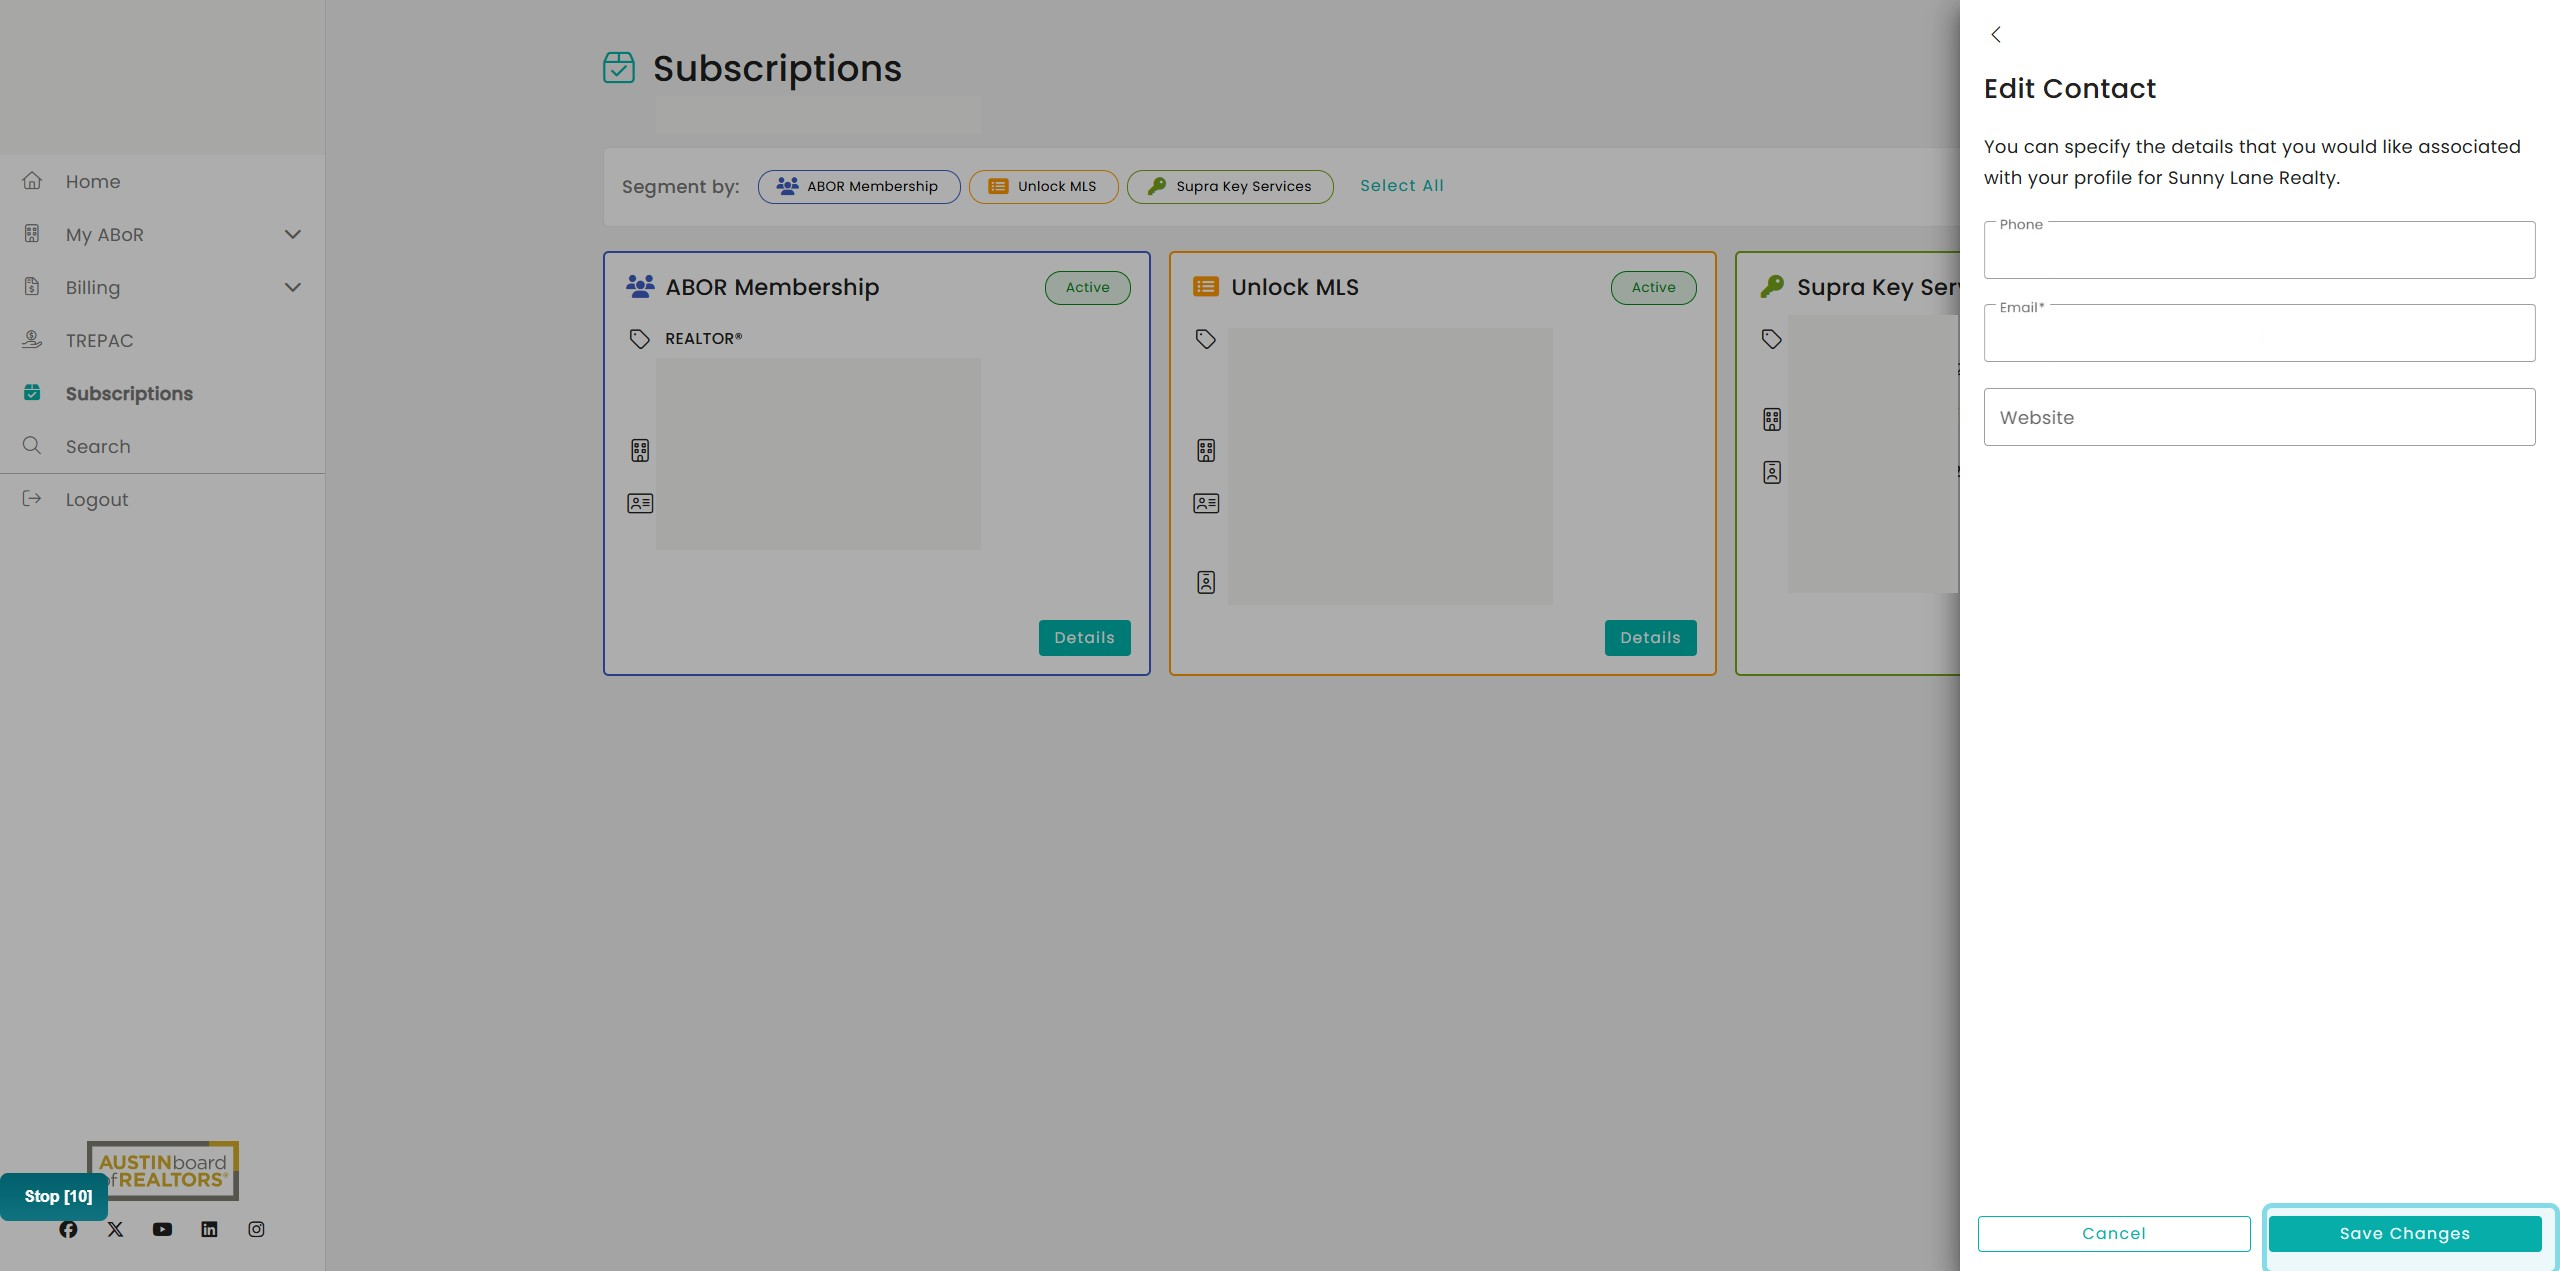The image size is (2560, 1271).
Task: Open Details for ABOR Membership
Action: tap(1084, 638)
